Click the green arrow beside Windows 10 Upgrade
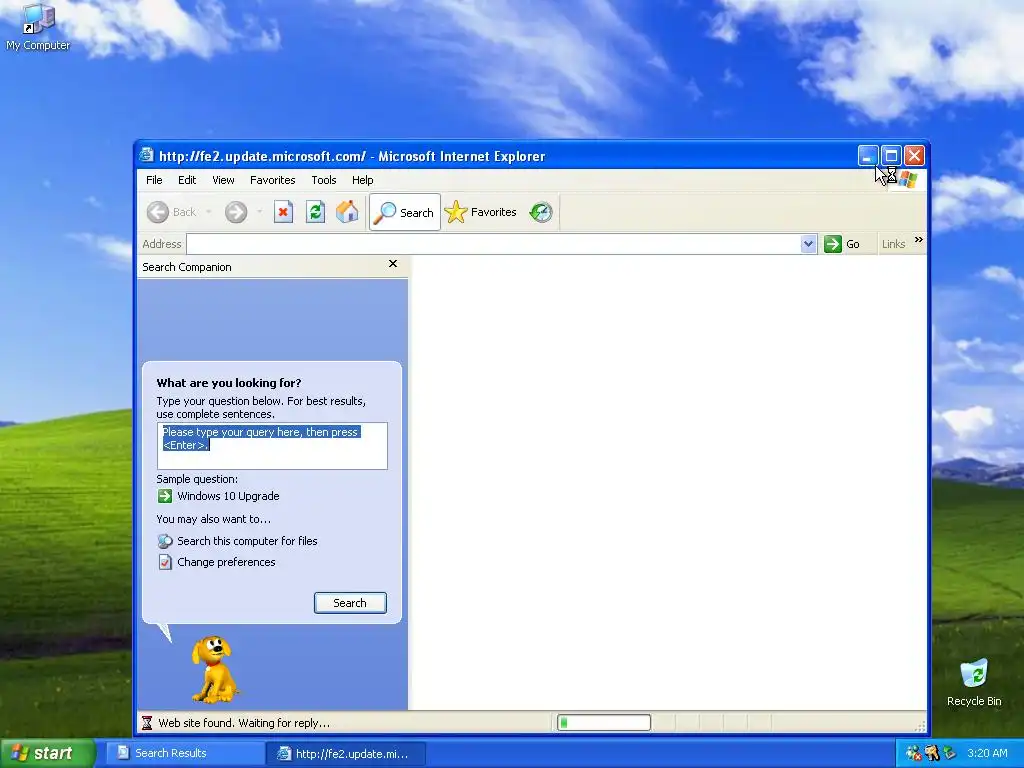 (165, 496)
